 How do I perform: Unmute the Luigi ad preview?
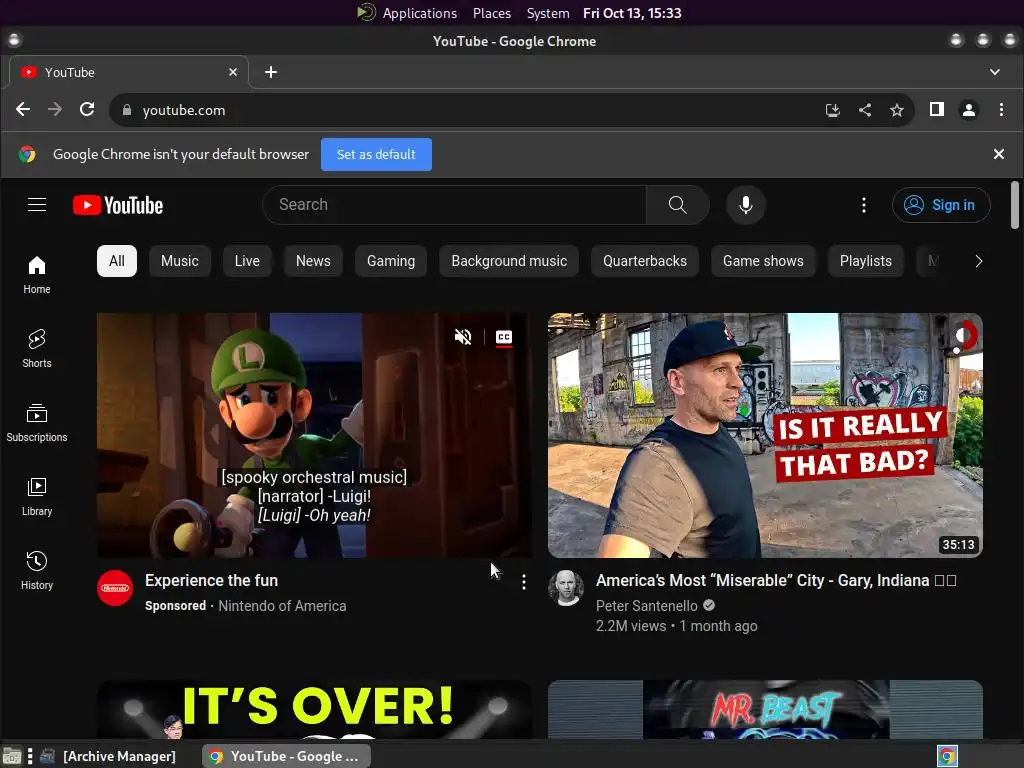point(463,337)
